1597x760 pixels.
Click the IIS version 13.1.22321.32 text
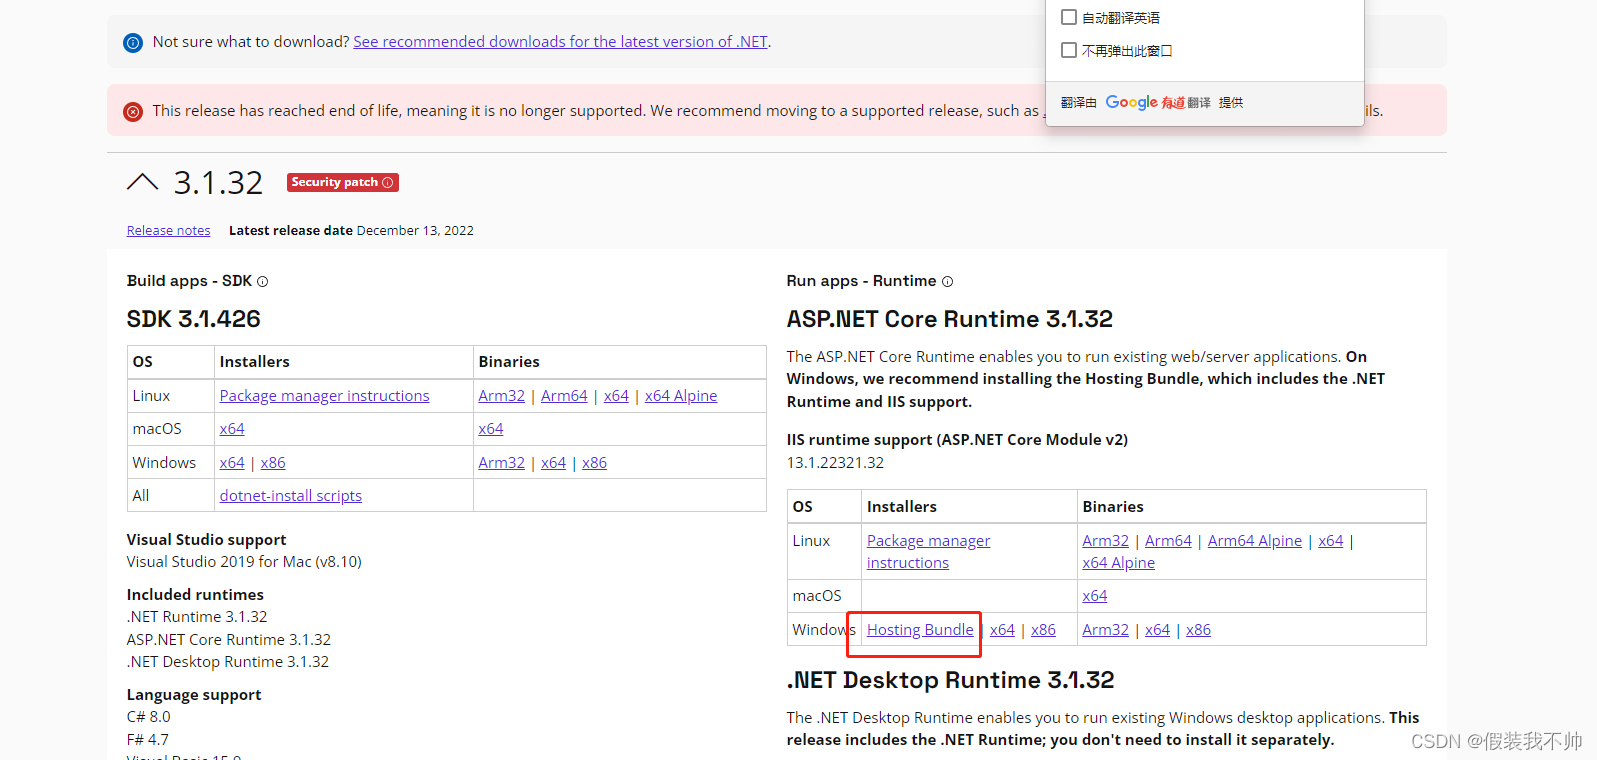point(835,463)
